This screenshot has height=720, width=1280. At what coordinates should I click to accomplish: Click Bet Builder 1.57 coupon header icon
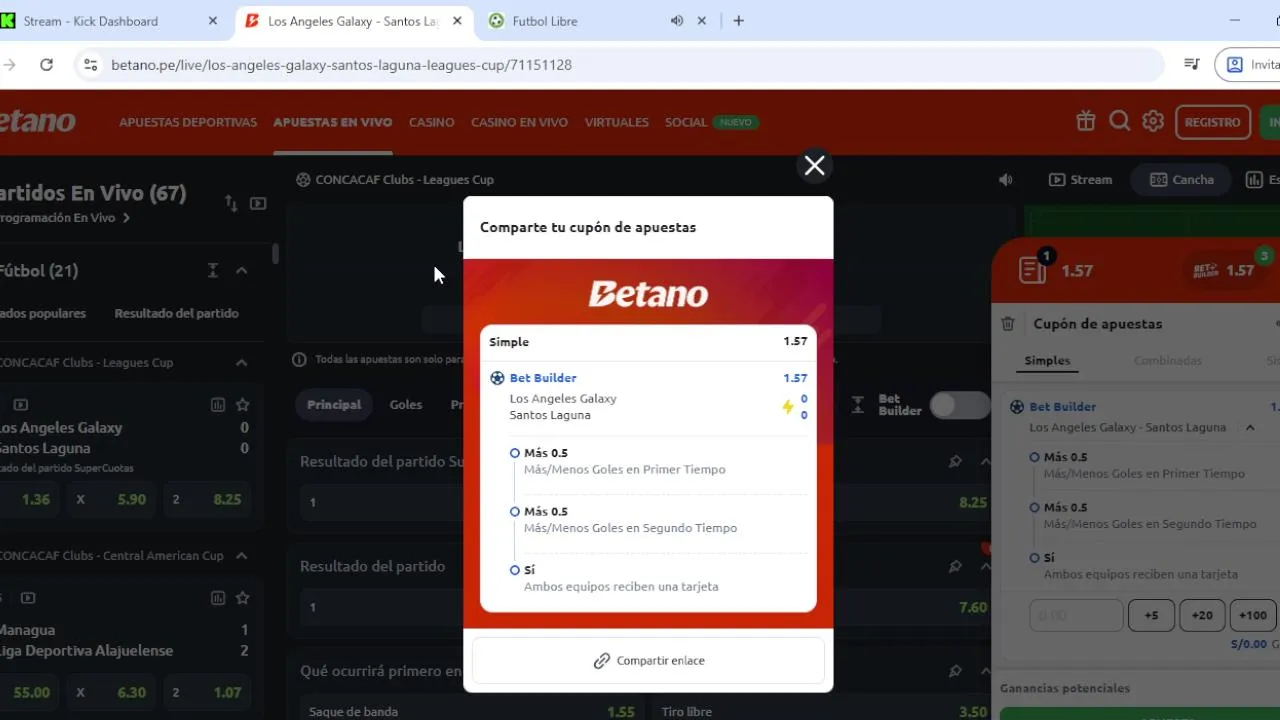[x=1223, y=270]
